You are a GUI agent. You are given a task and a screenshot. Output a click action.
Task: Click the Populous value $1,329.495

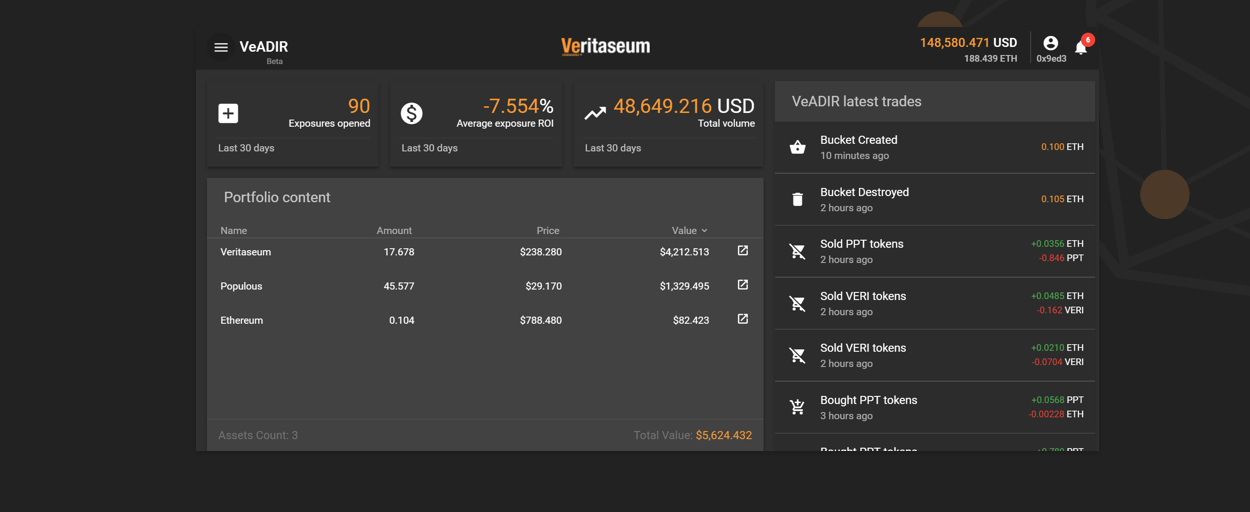684,286
